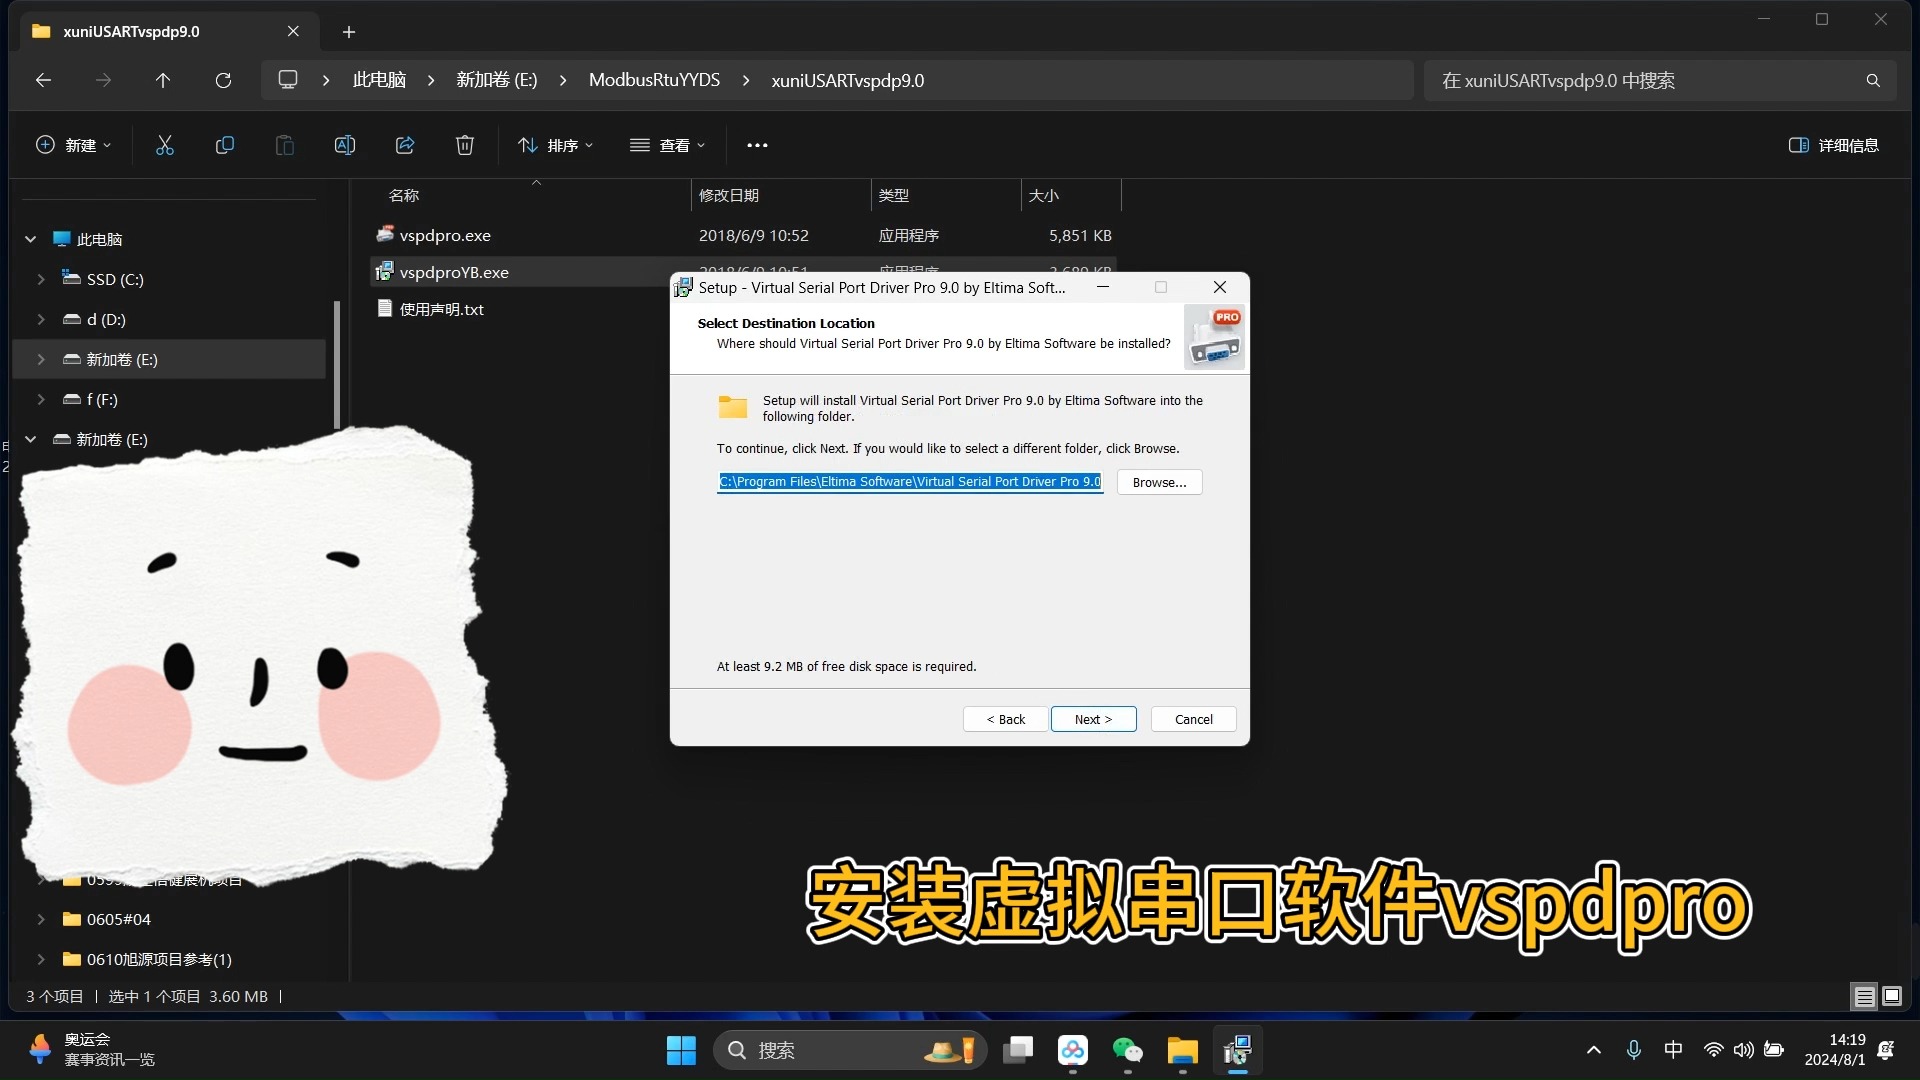Click 新建 button in file explorer
Viewport: 1920px width, 1080px height.
pos(71,144)
